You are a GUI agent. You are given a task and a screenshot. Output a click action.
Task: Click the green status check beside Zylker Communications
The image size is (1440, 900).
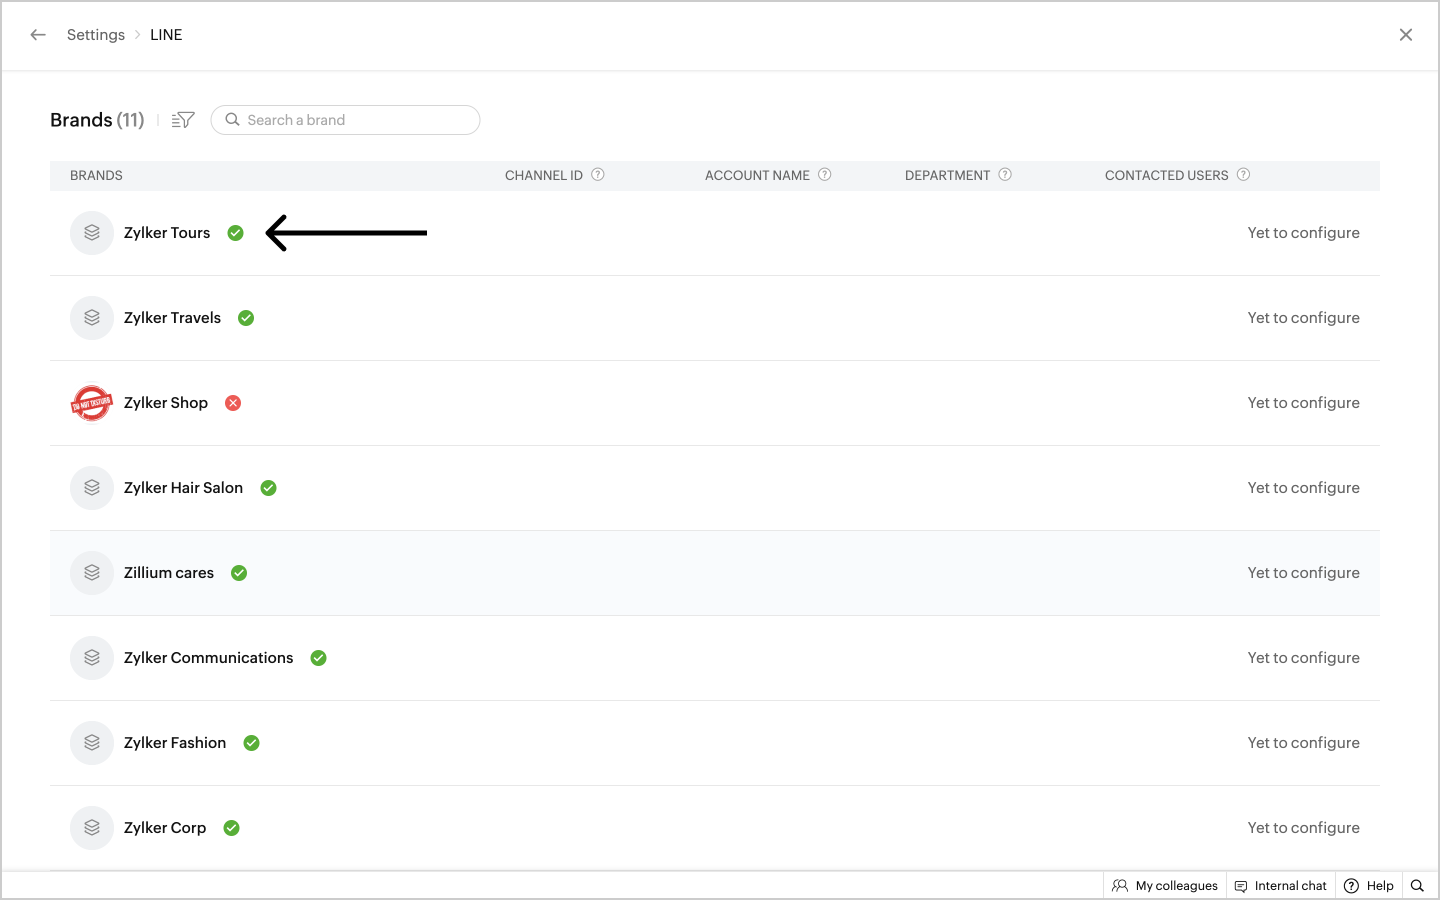pos(319,658)
